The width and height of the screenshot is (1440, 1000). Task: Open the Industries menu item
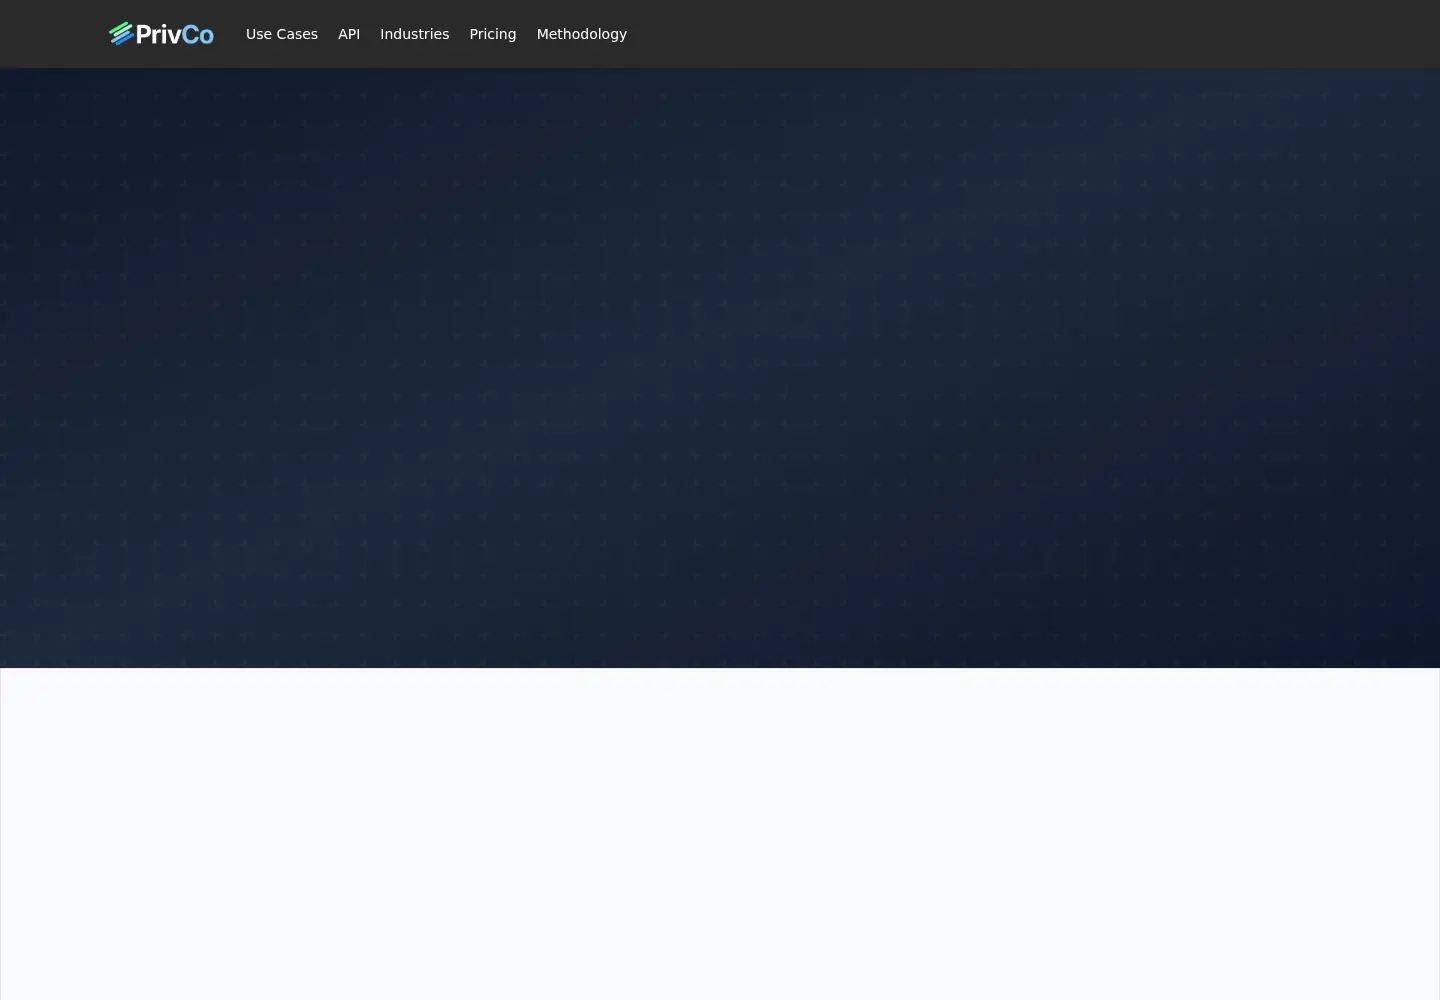tap(414, 34)
